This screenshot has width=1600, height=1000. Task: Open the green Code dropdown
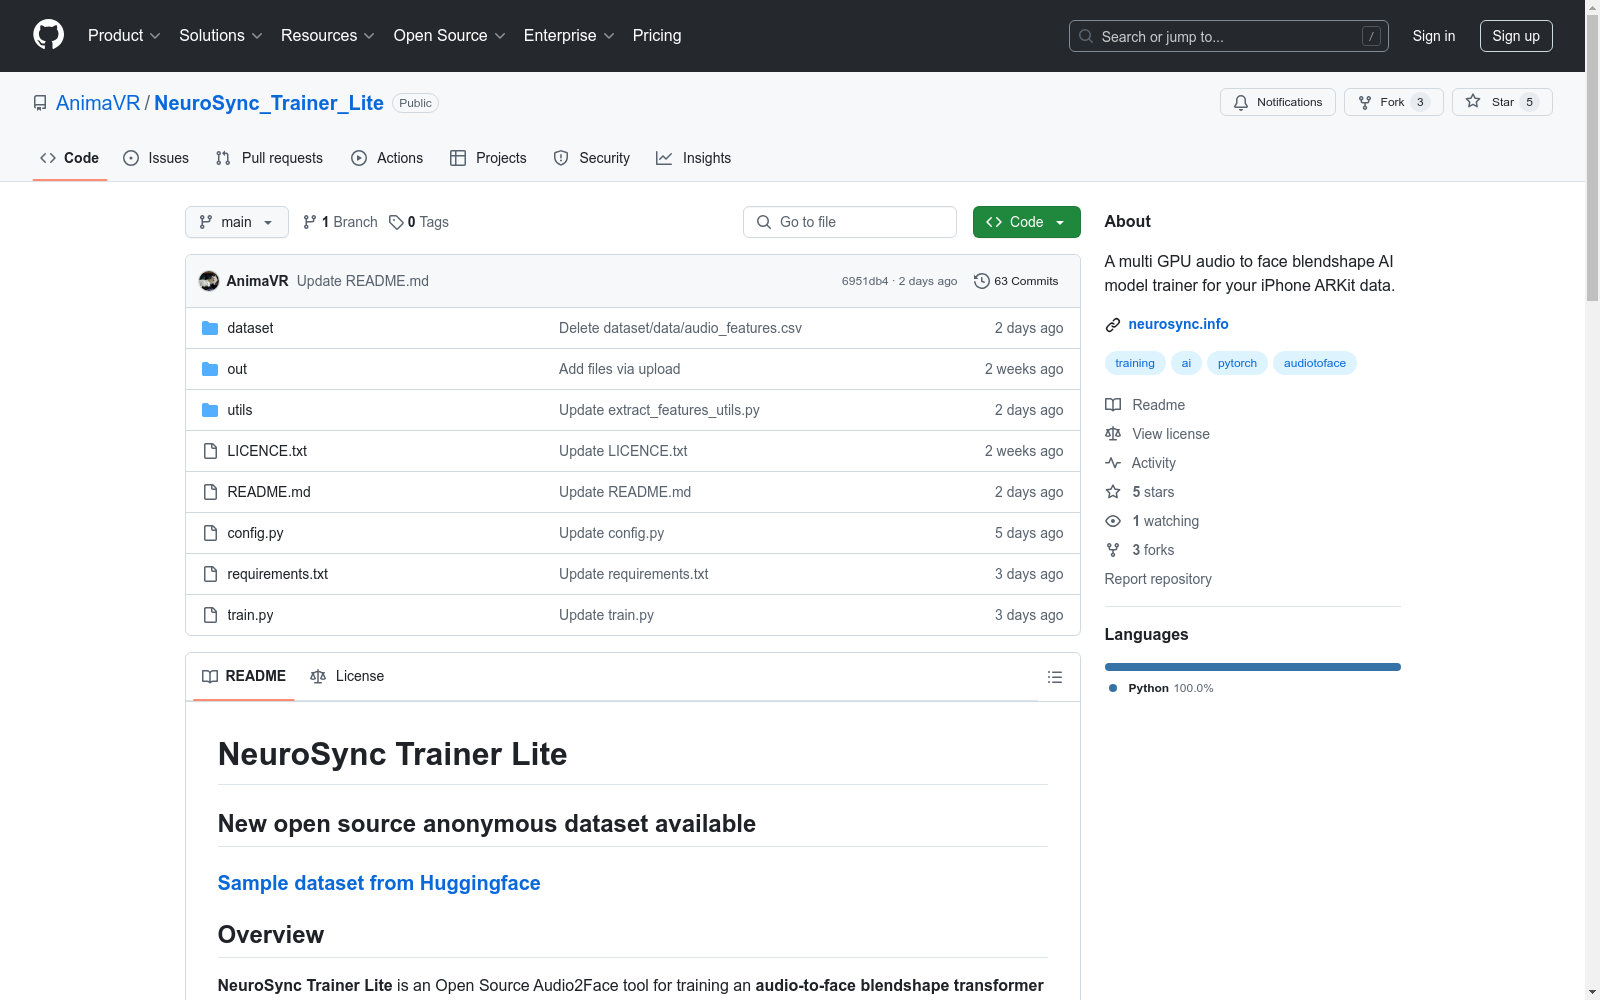point(1026,222)
